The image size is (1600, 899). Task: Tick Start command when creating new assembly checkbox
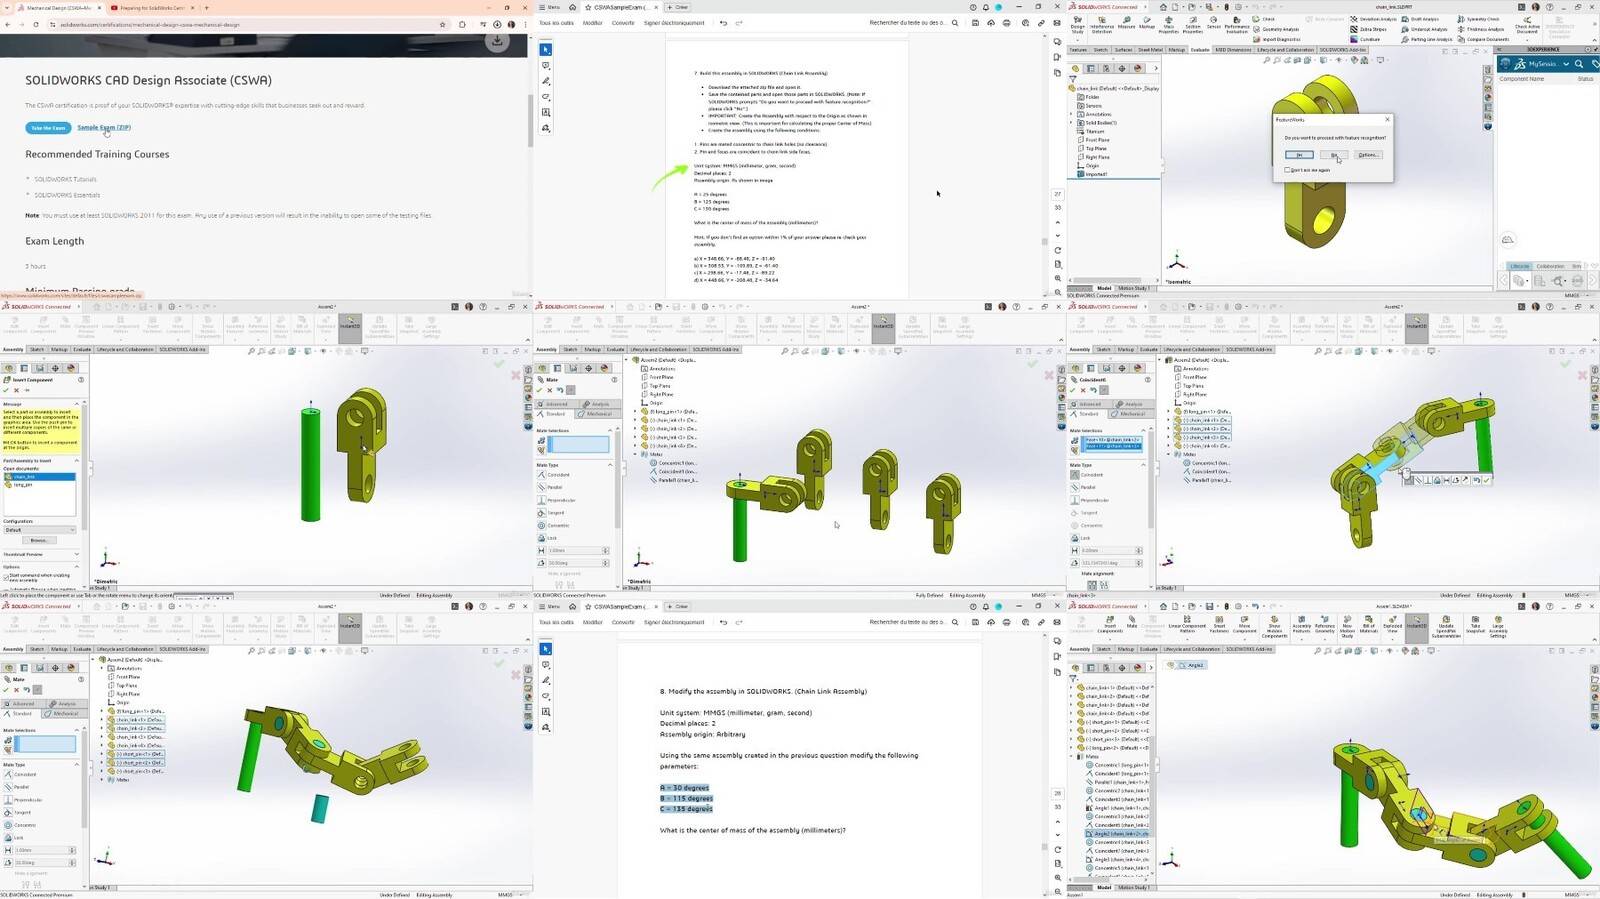tap(6, 577)
